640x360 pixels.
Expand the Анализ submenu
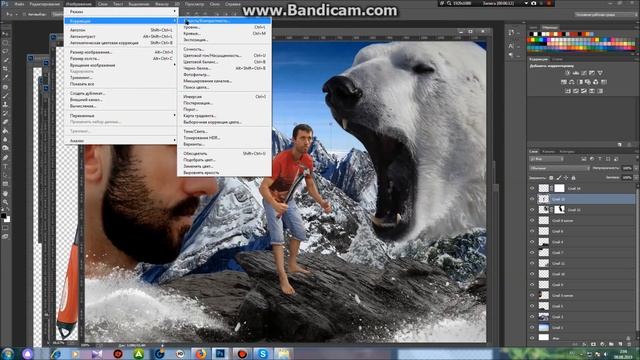click(x=121, y=140)
